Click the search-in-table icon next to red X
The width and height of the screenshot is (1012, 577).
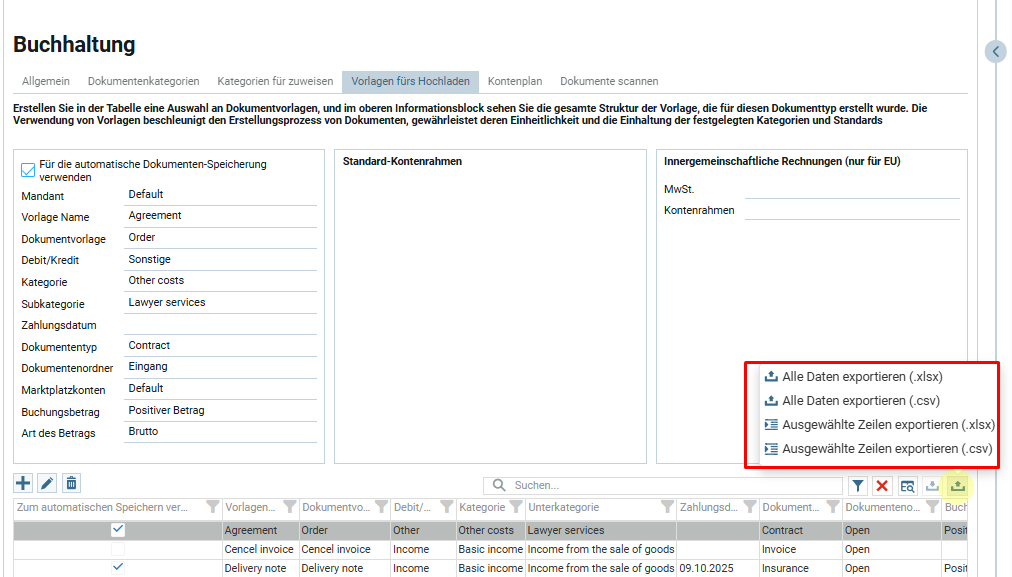(907, 486)
